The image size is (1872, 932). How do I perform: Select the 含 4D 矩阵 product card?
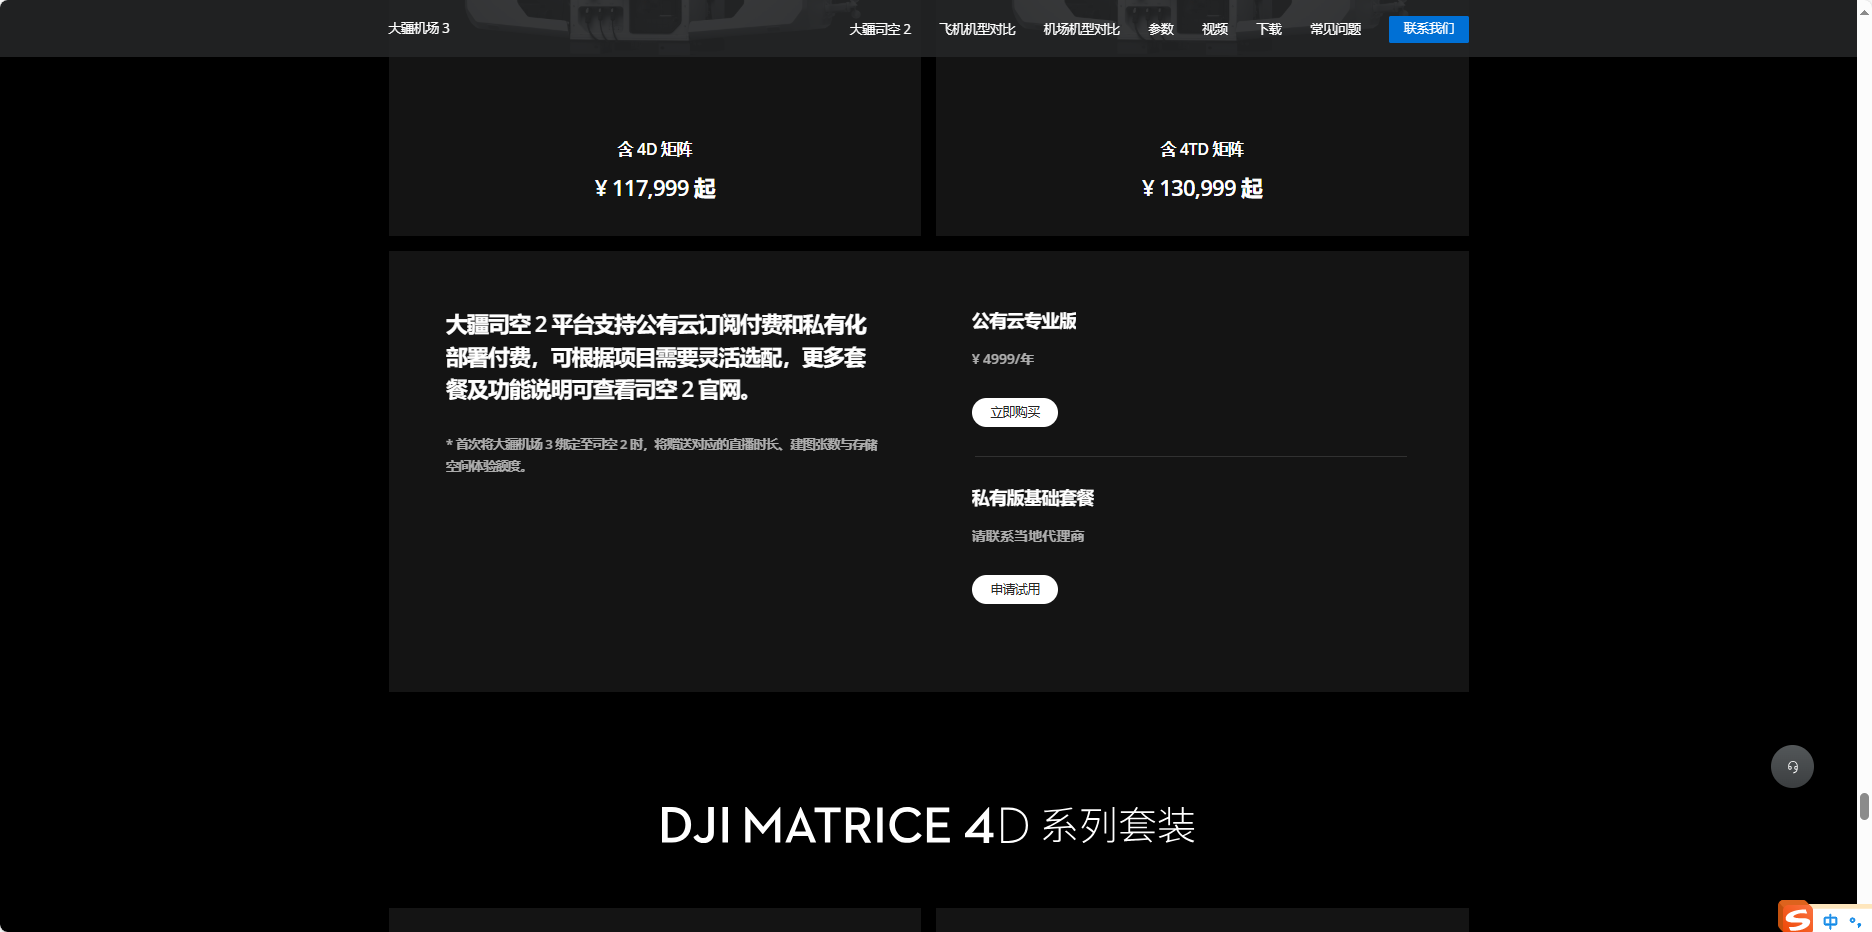click(x=655, y=148)
